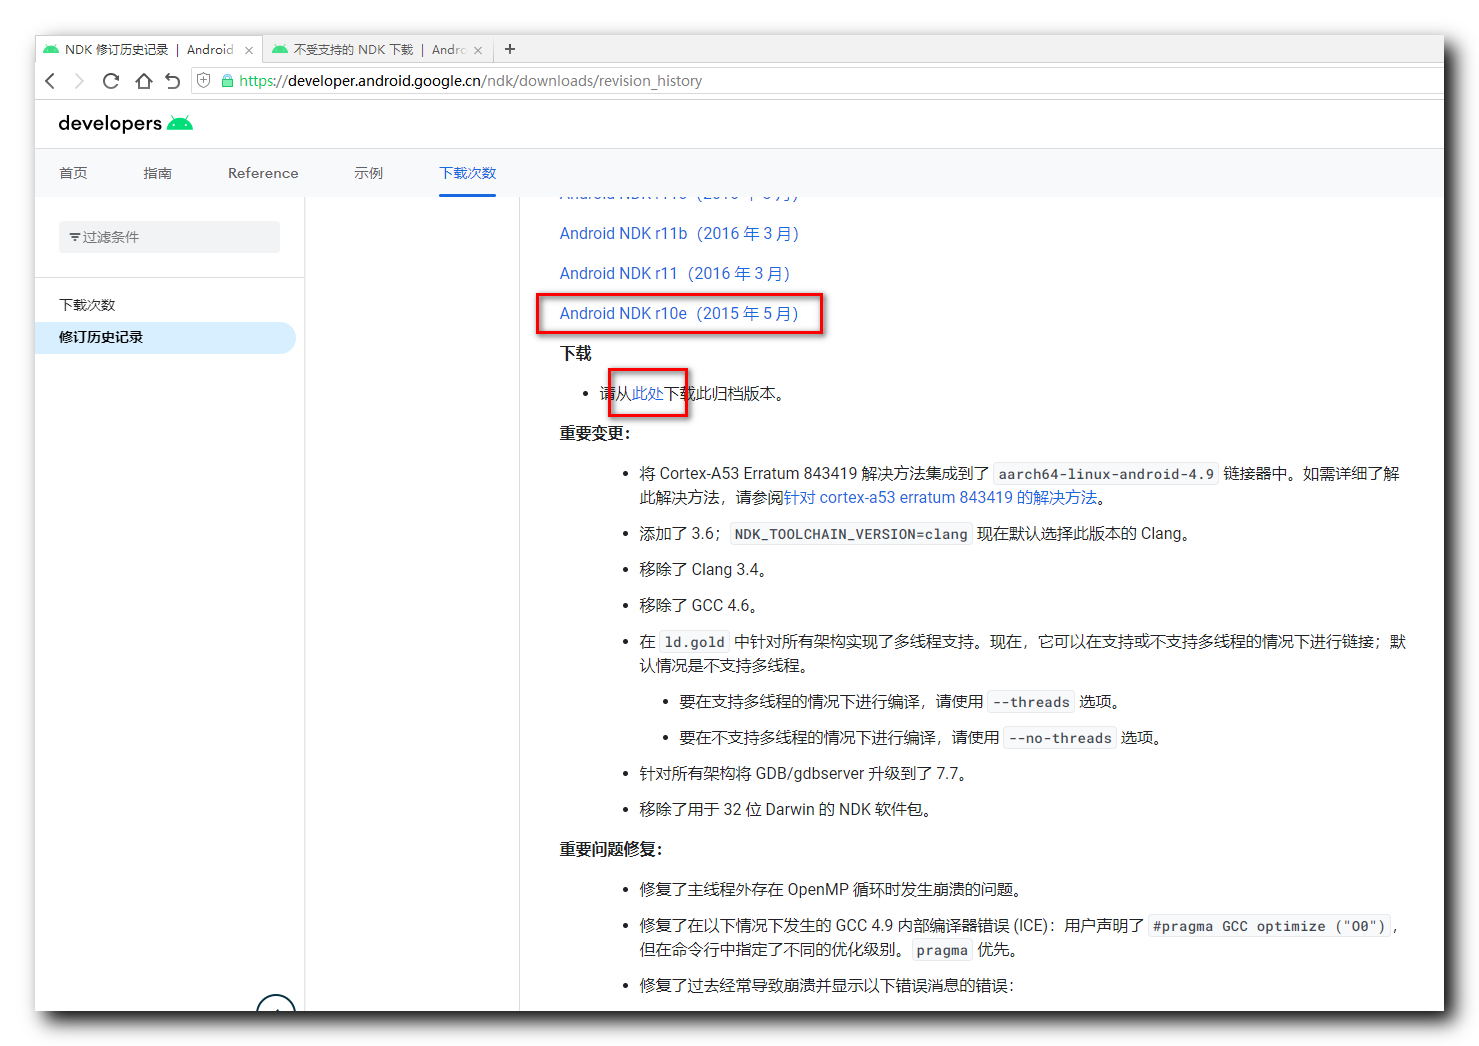This screenshot has width=1479, height=1046.
Task: Click the aarch64-linux-android-4.9 code text
Action: pyautogui.click(x=1106, y=474)
